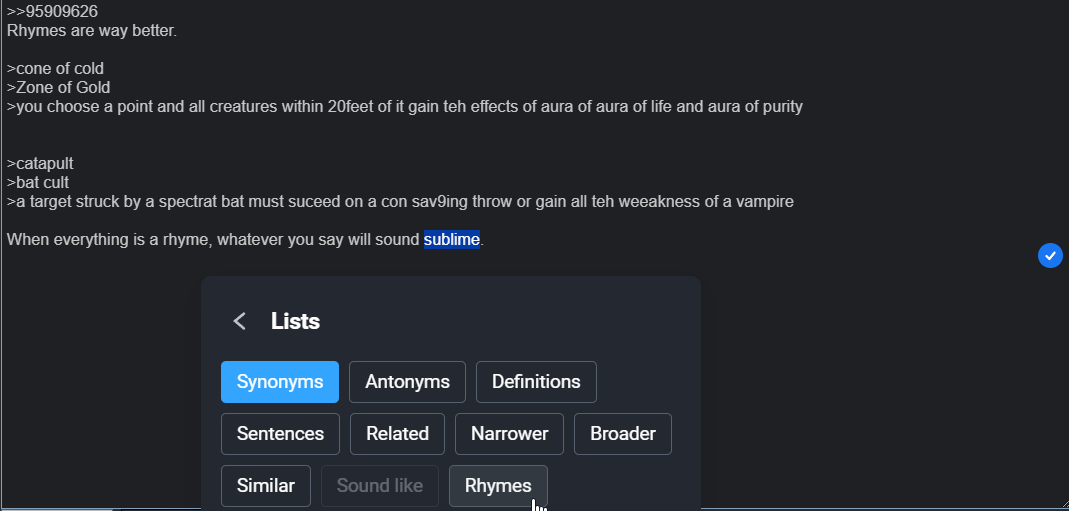Place cursor on the ">cone of cold" line

[55, 69]
